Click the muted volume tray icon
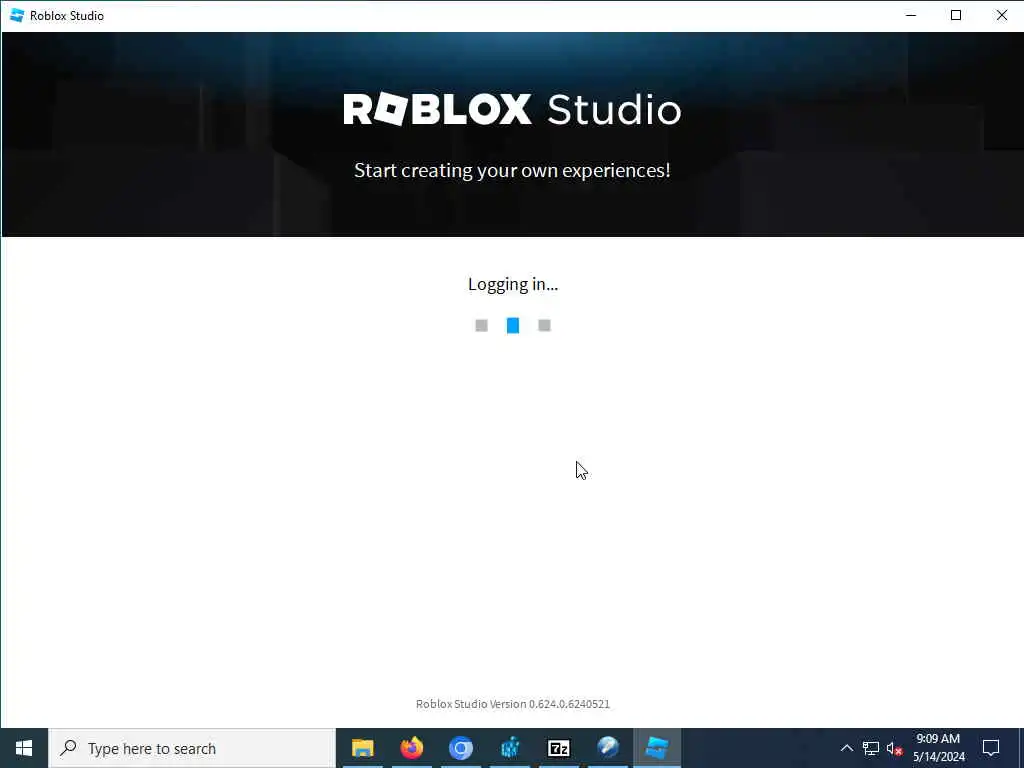This screenshot has width=1024, height=768. [x=895, y=748]
